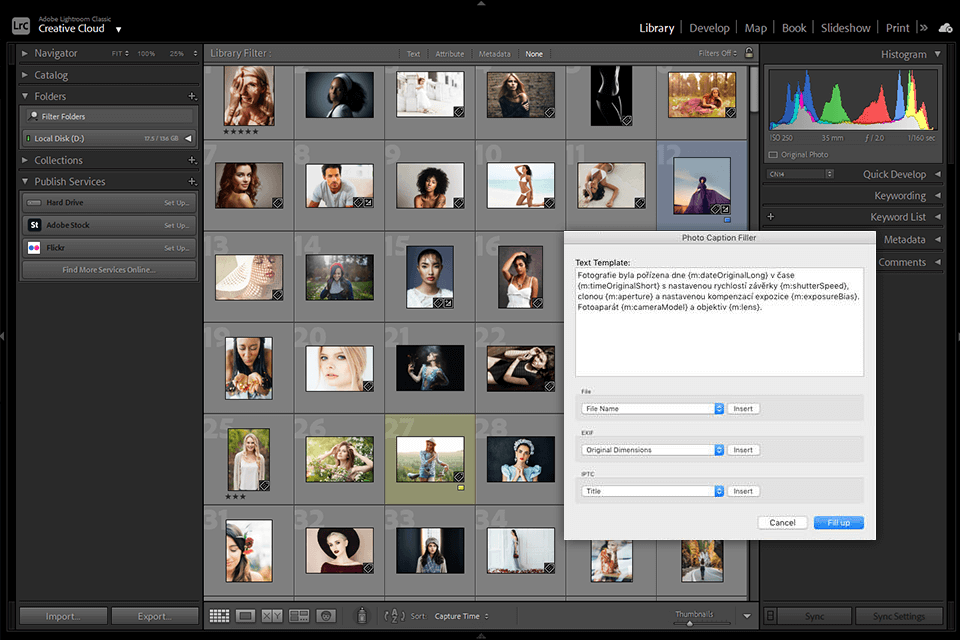The image size is (960, 640).
Task: Select Attribute in Library Filter bar
Action: pos(449,54)
